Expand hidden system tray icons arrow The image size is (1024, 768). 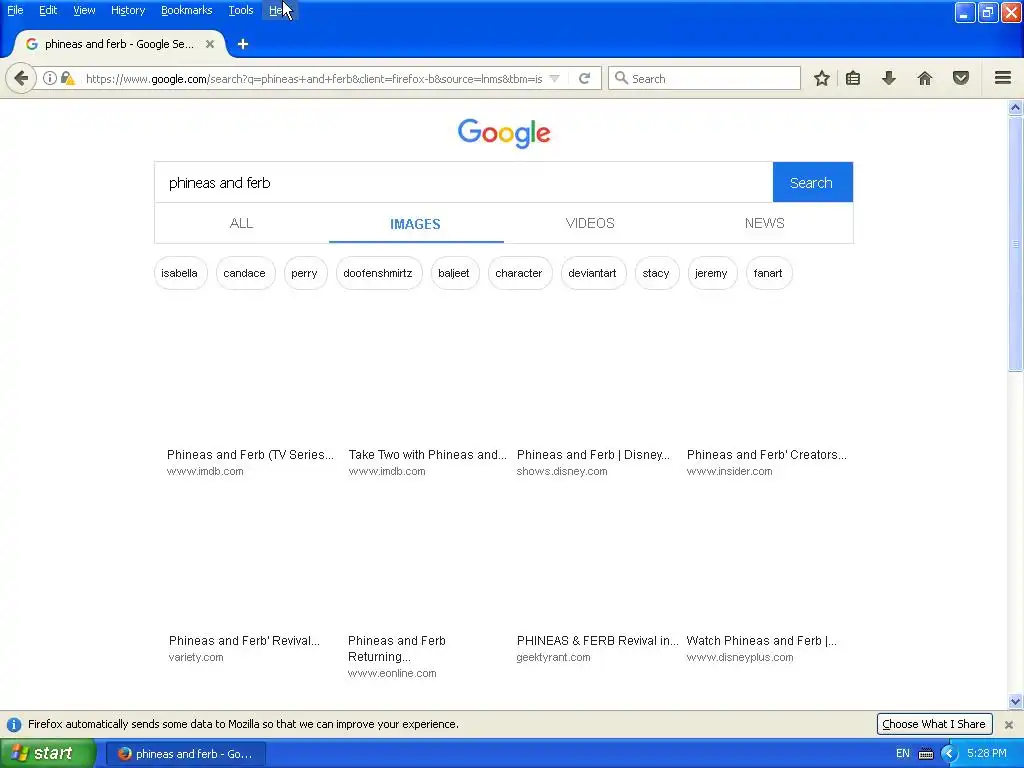tap(950, 754)
